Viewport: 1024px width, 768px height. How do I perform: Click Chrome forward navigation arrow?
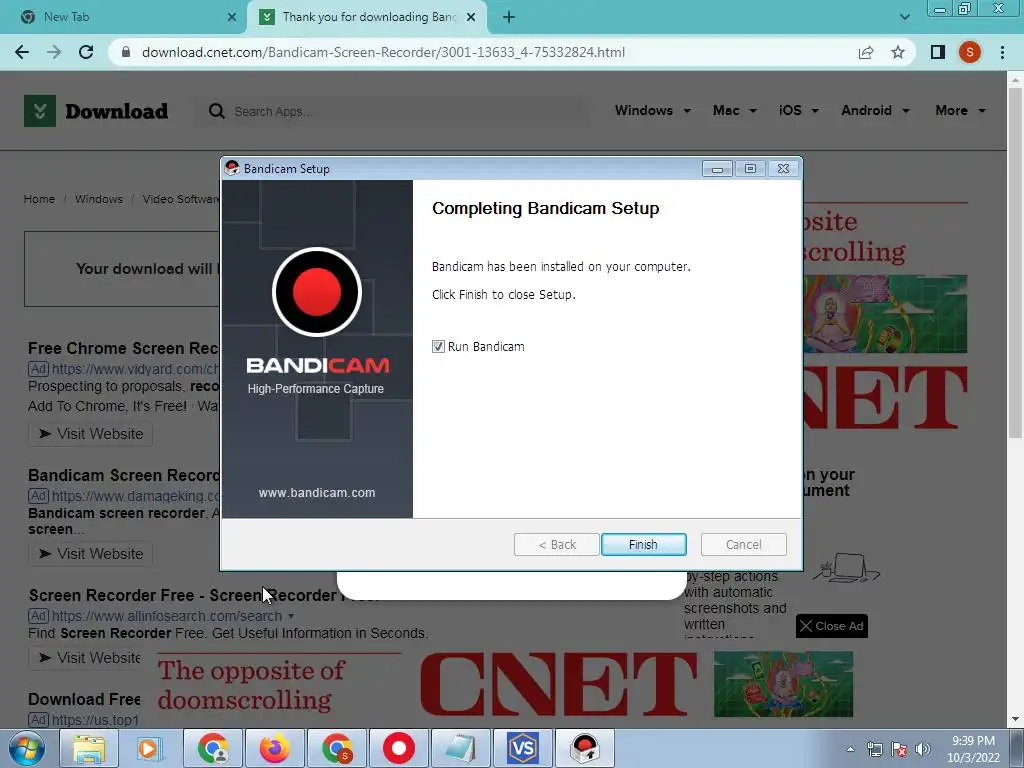pos(54,52)
